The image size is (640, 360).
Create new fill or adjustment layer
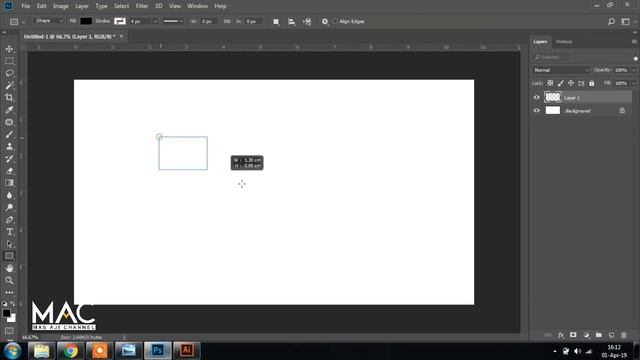click(x=586, y=335)
